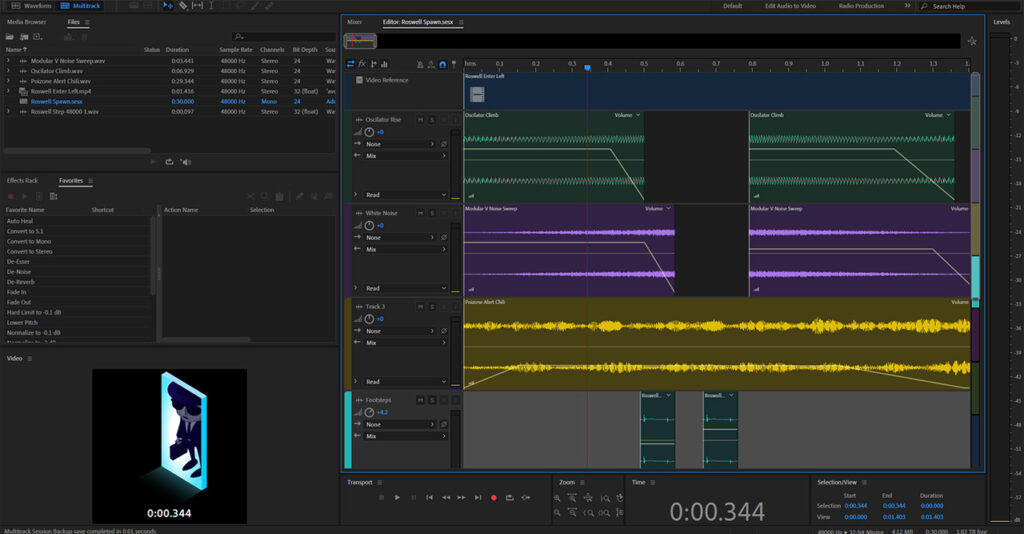Open the Track 3 input None dropdown
The width and height of the screenshot is (1024, 534).
[400, 331]
